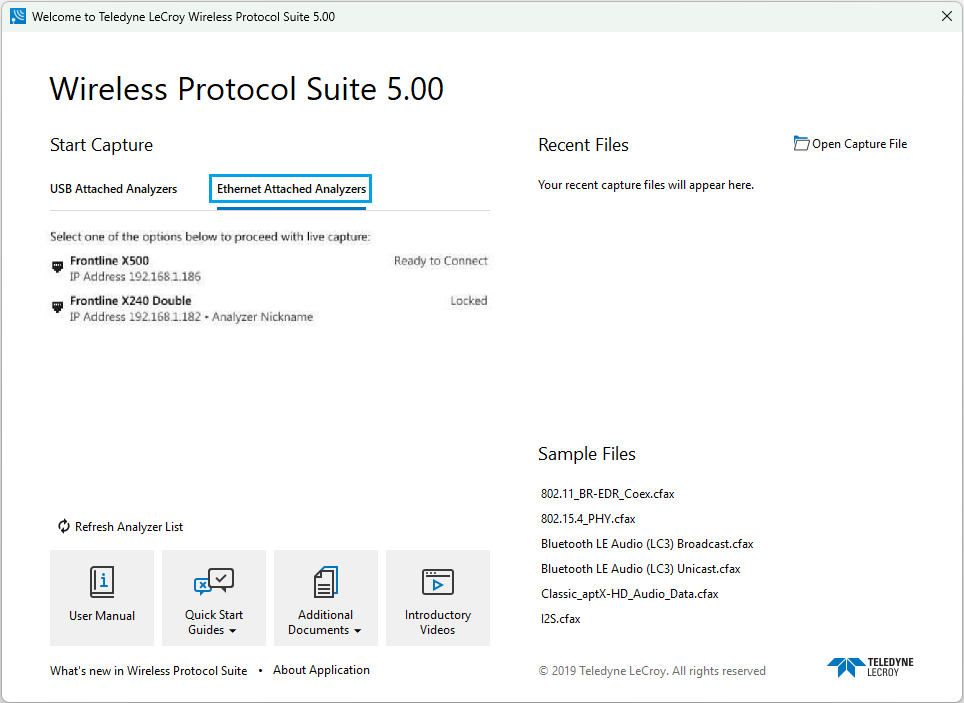The height and width of the screenshot is (703, 964).
Task: Switch to USB Attached Analyzers tab
Action: [114, 189]
